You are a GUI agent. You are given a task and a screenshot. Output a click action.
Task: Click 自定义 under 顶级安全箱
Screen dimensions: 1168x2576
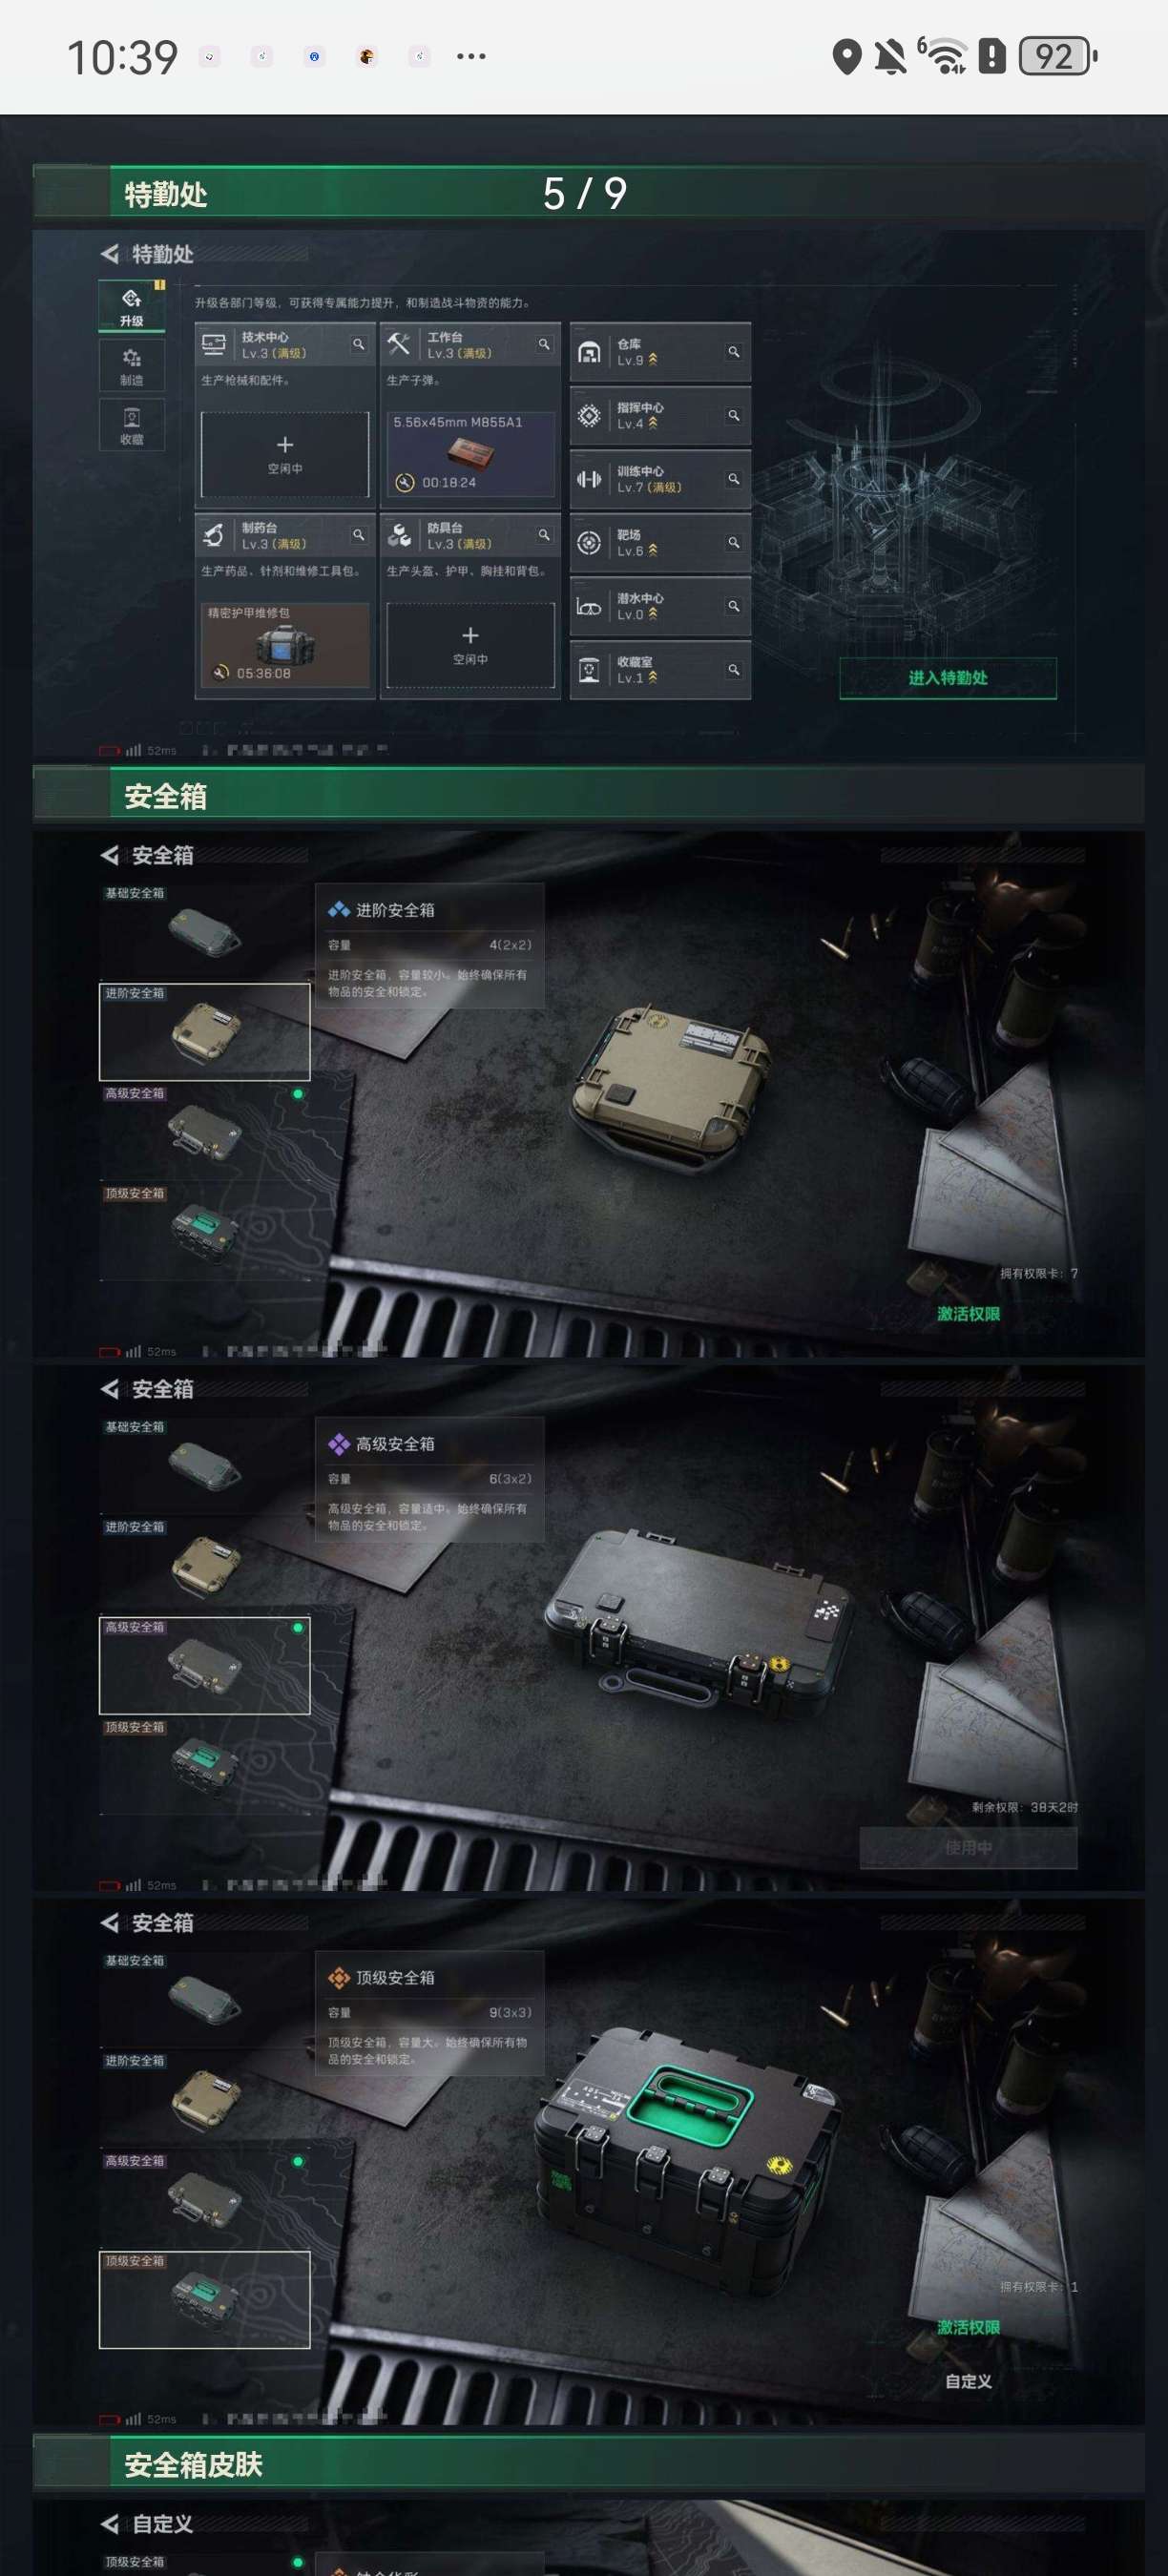968,2381
